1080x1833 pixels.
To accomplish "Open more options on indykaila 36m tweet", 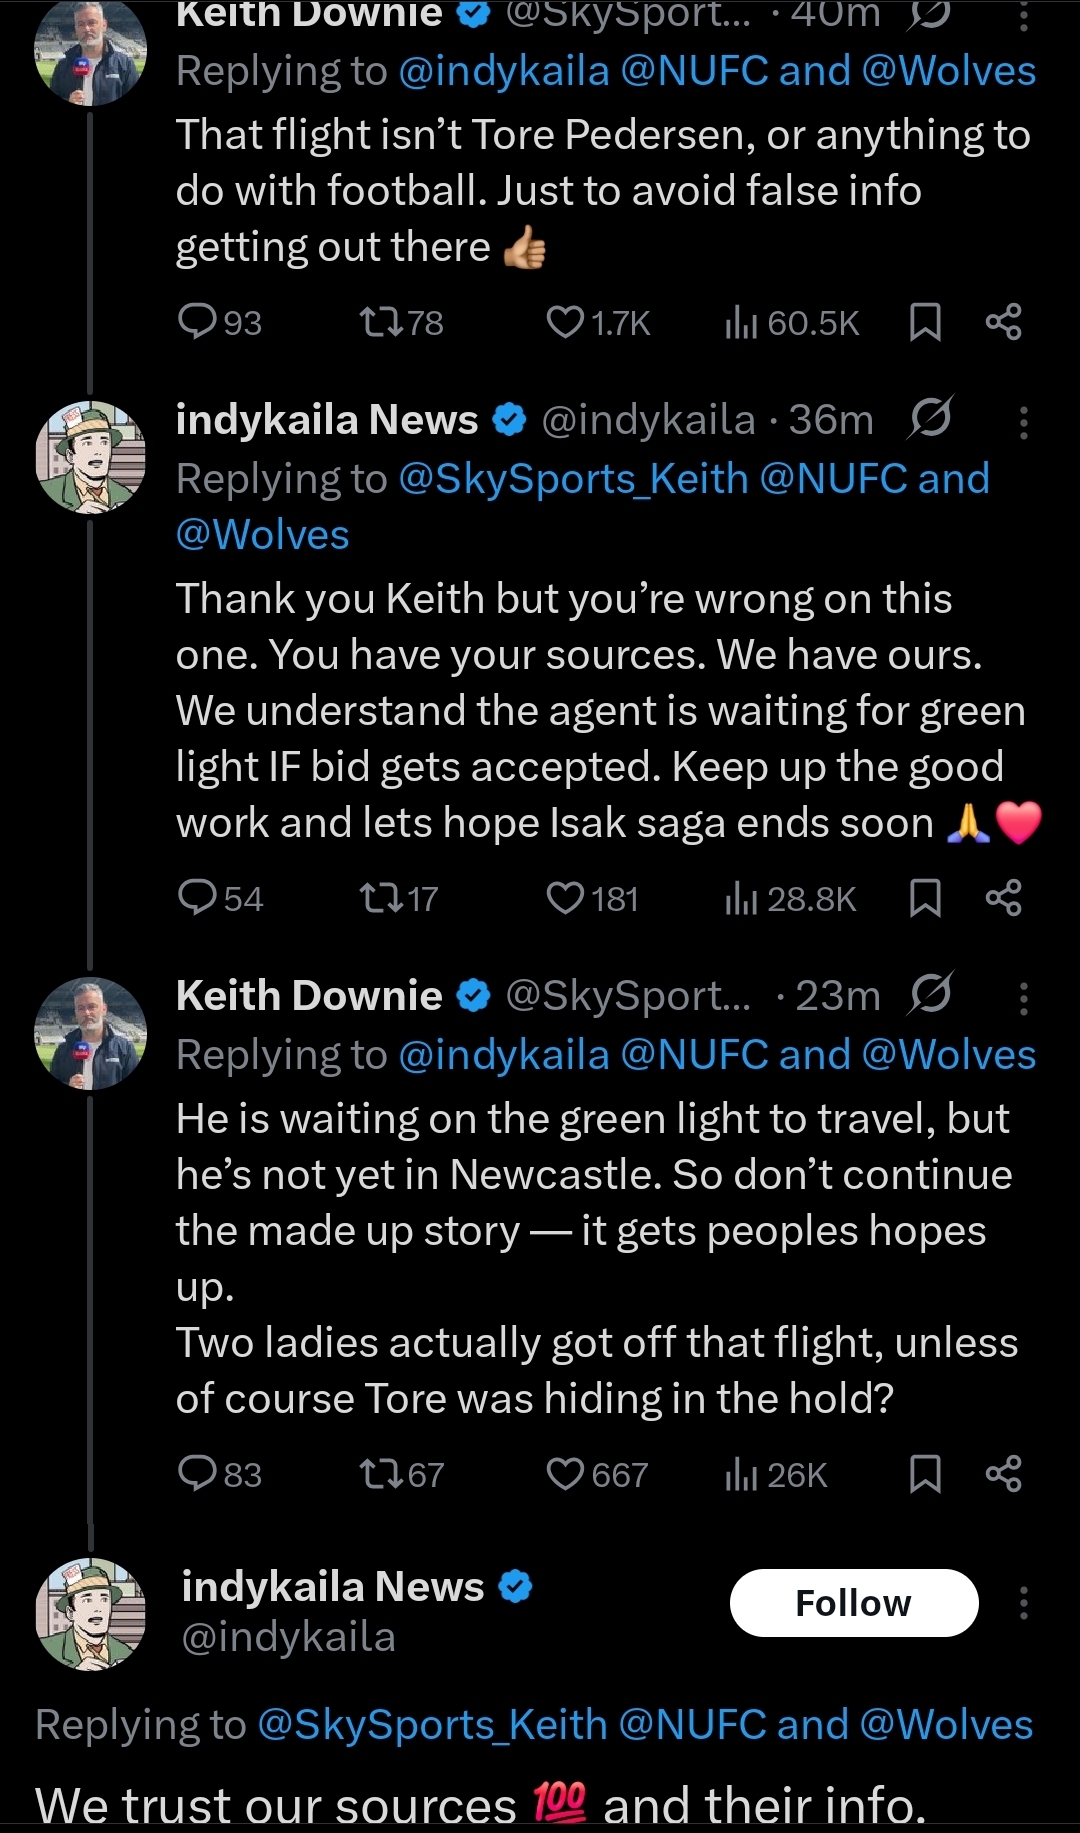I will pos(1023,422).
